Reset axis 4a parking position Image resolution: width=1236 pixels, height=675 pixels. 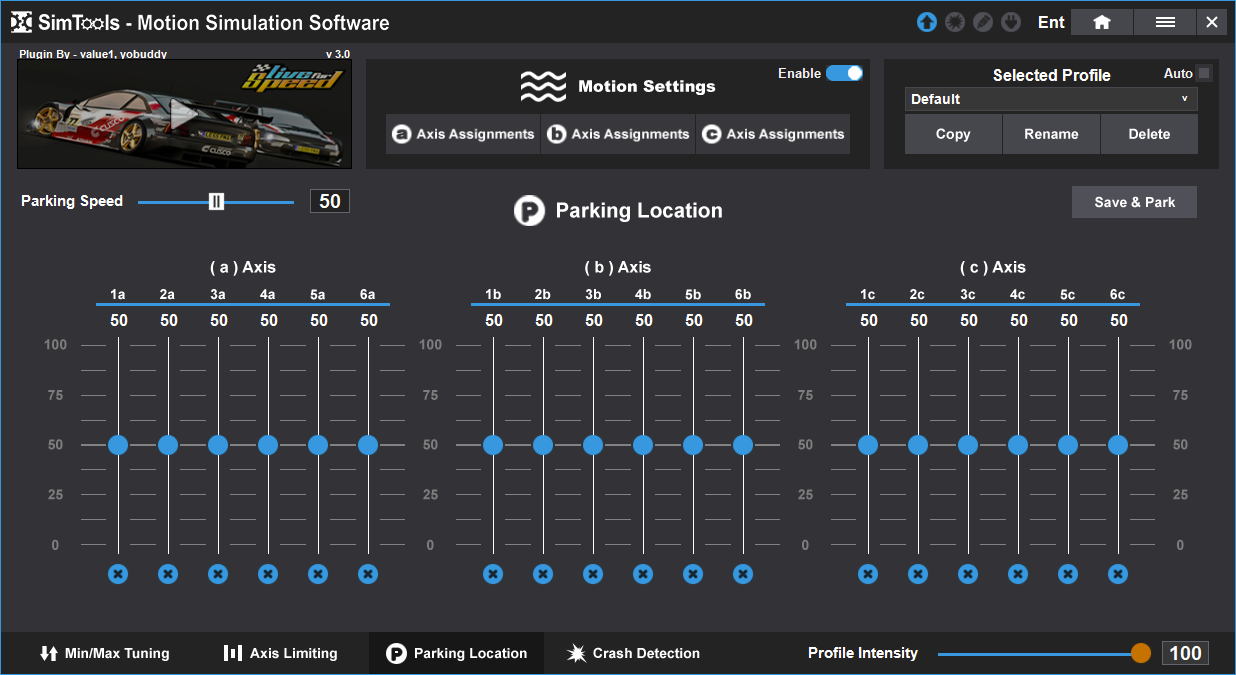[x=268, y=574]
